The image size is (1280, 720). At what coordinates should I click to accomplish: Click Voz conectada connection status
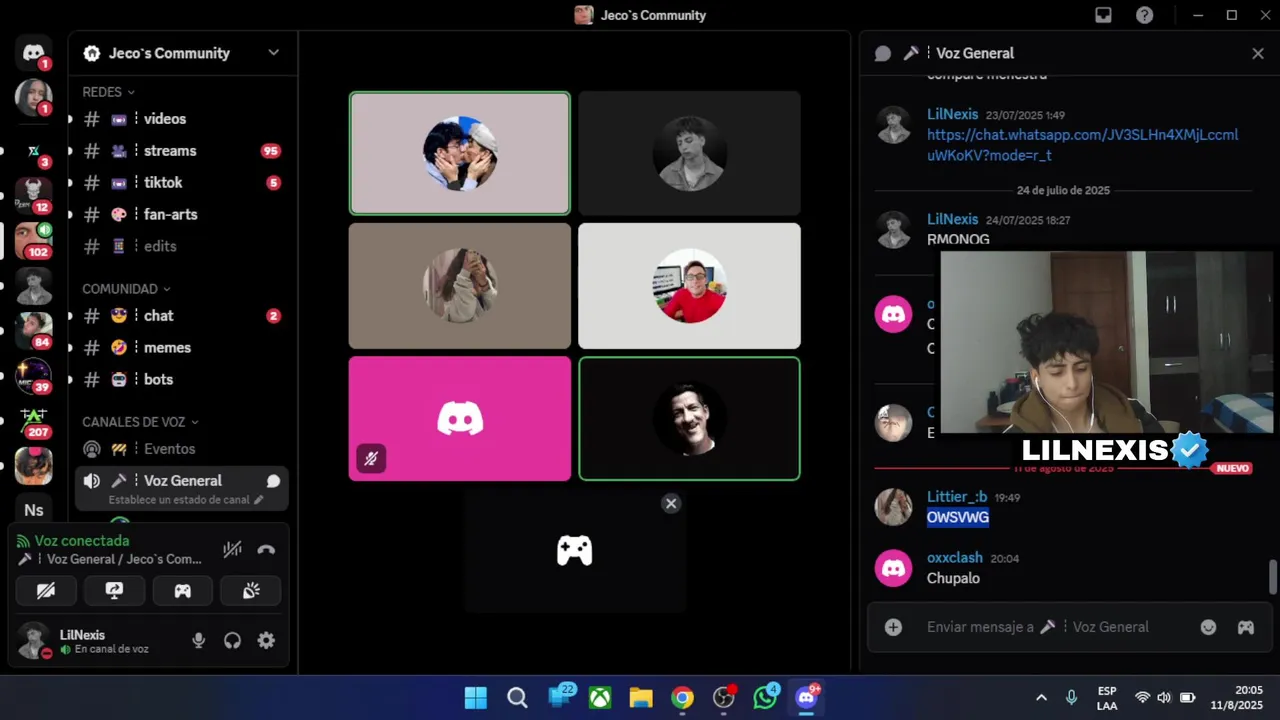click(x=81, y=541)
